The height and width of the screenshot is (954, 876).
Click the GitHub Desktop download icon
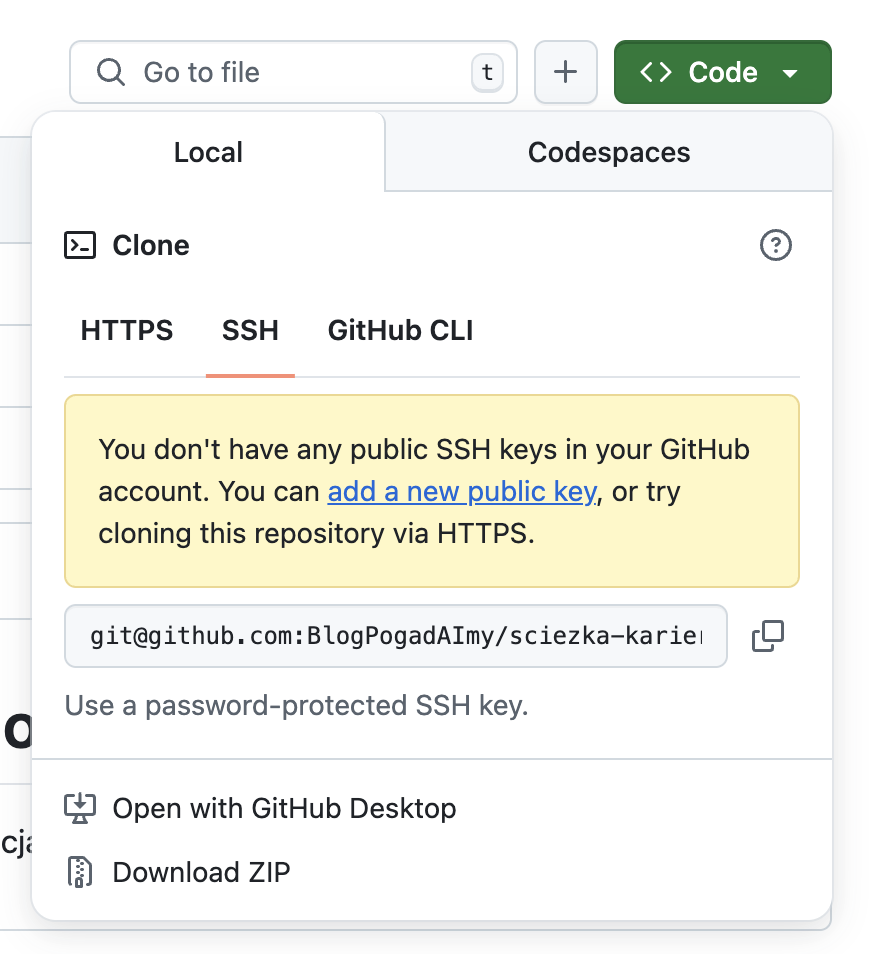(80, 808)
